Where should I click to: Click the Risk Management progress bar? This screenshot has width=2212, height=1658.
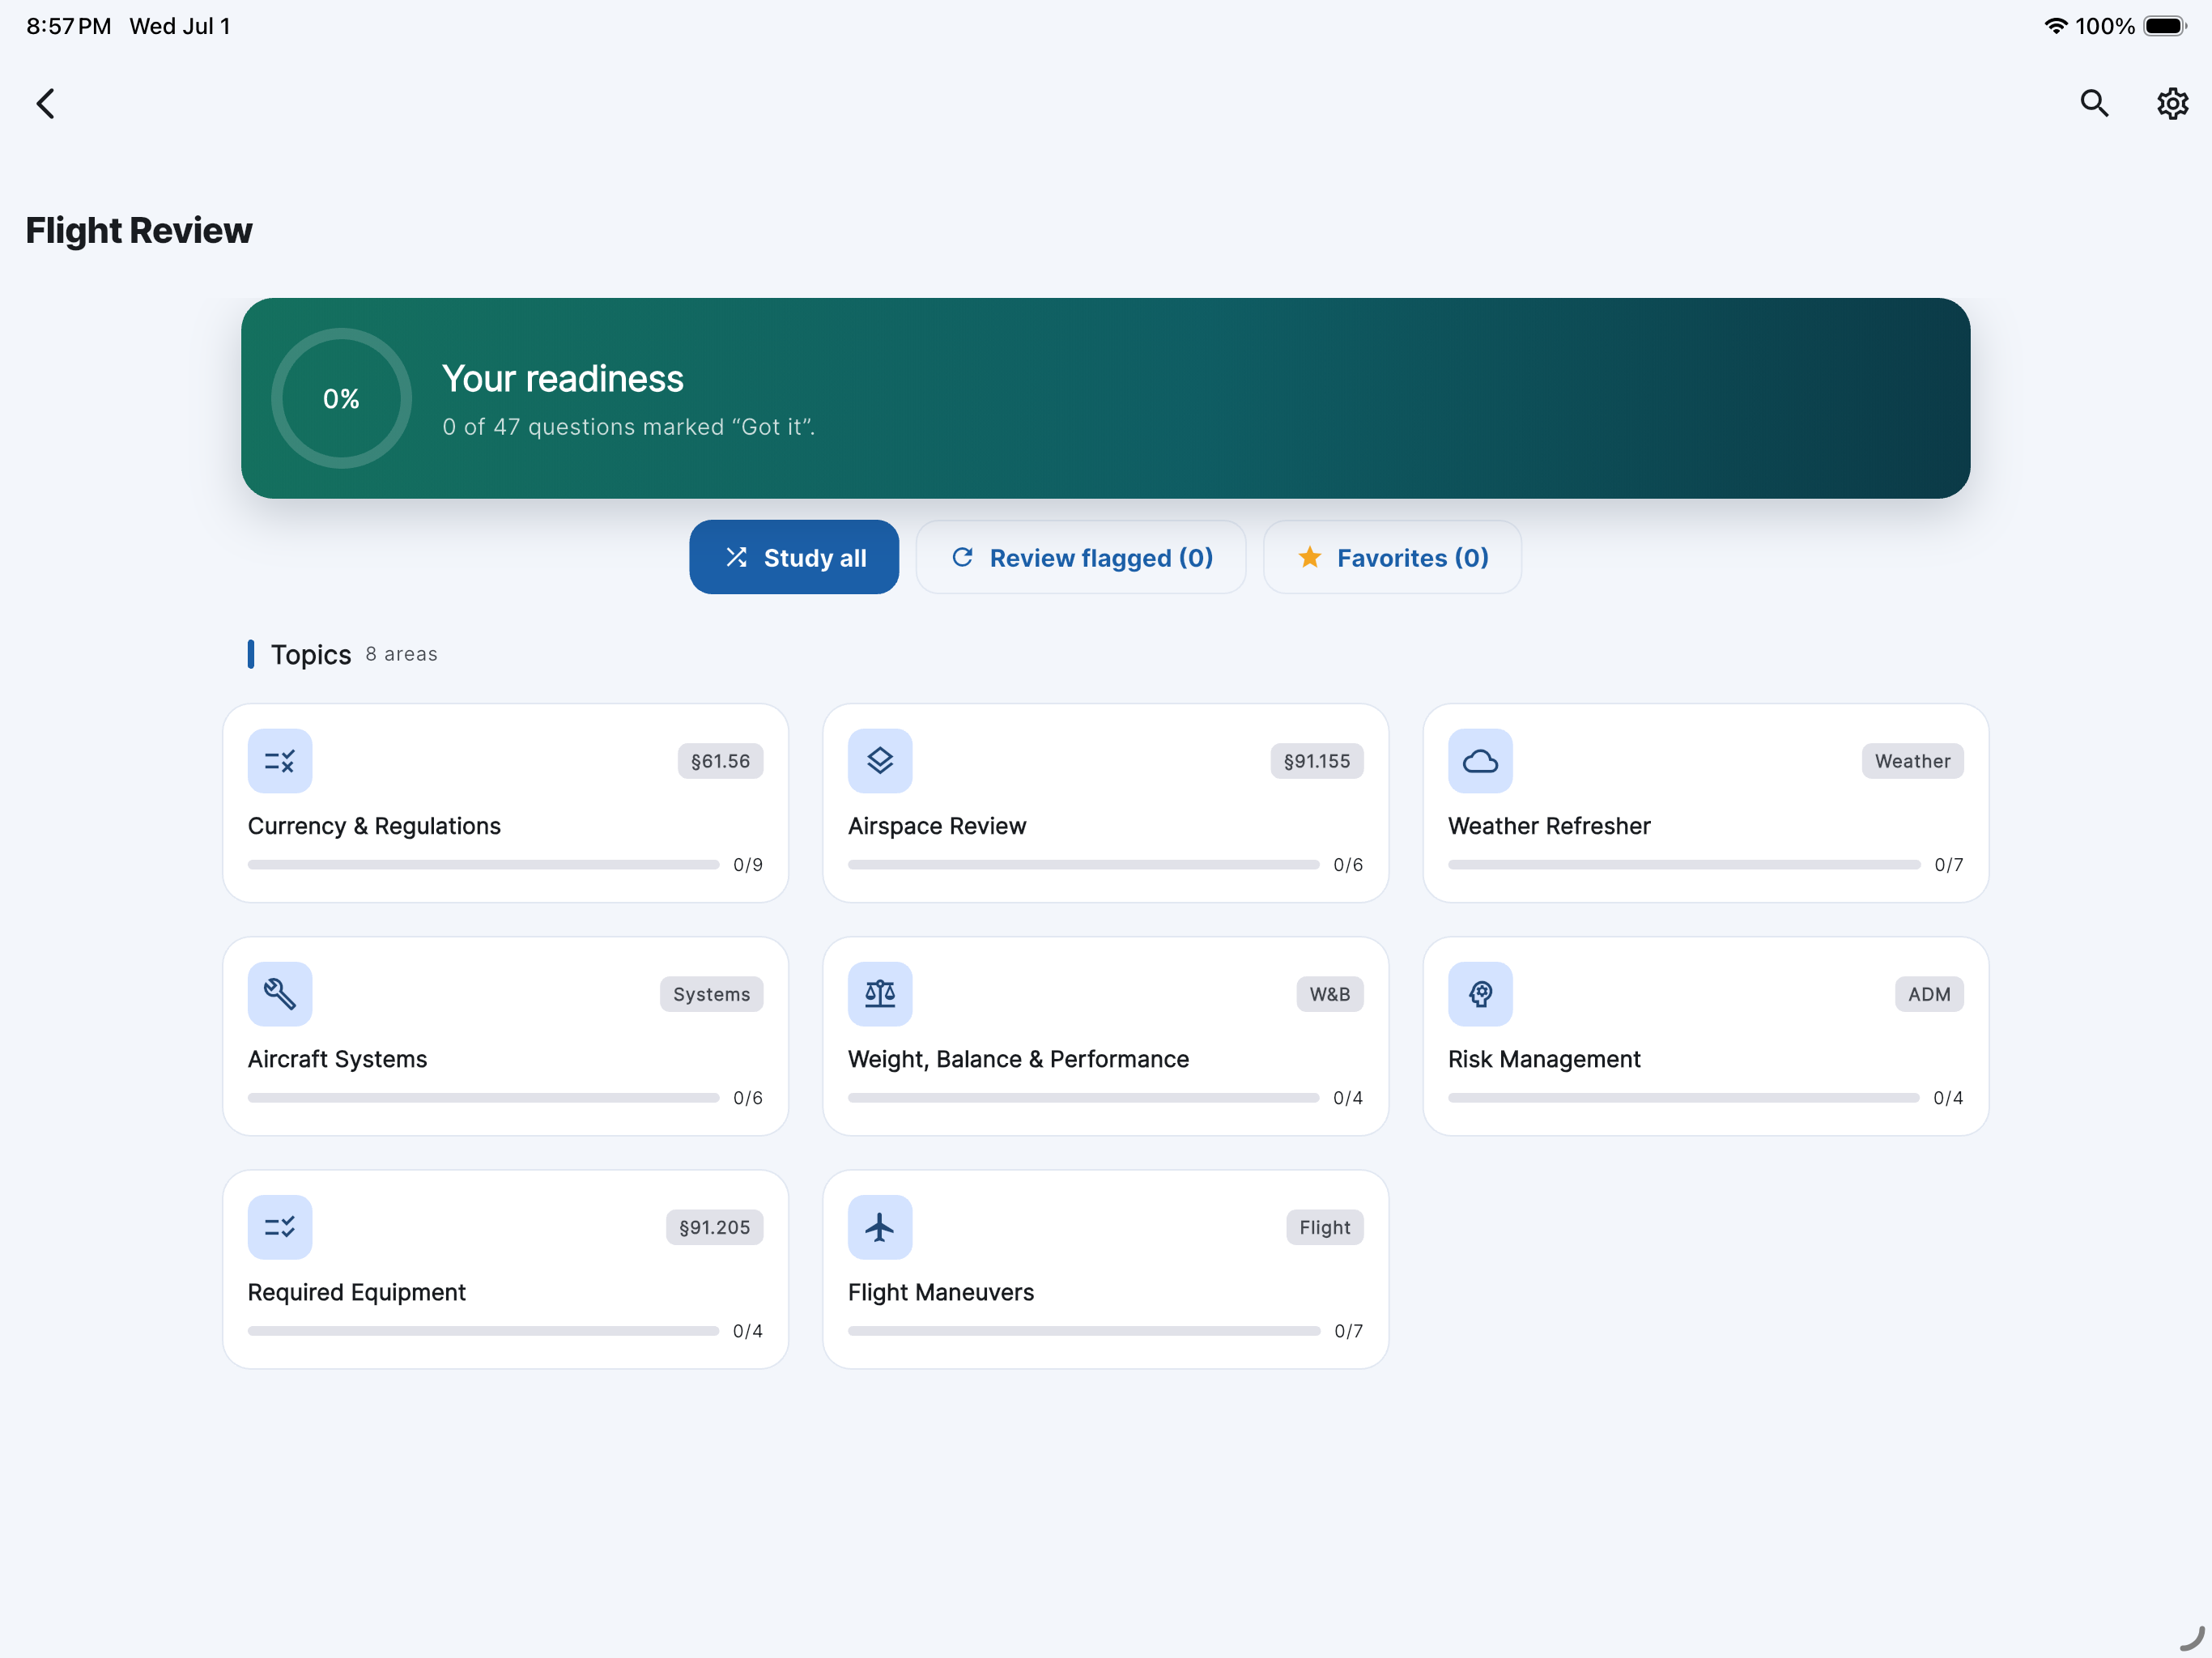[x=1683, y=1098]
